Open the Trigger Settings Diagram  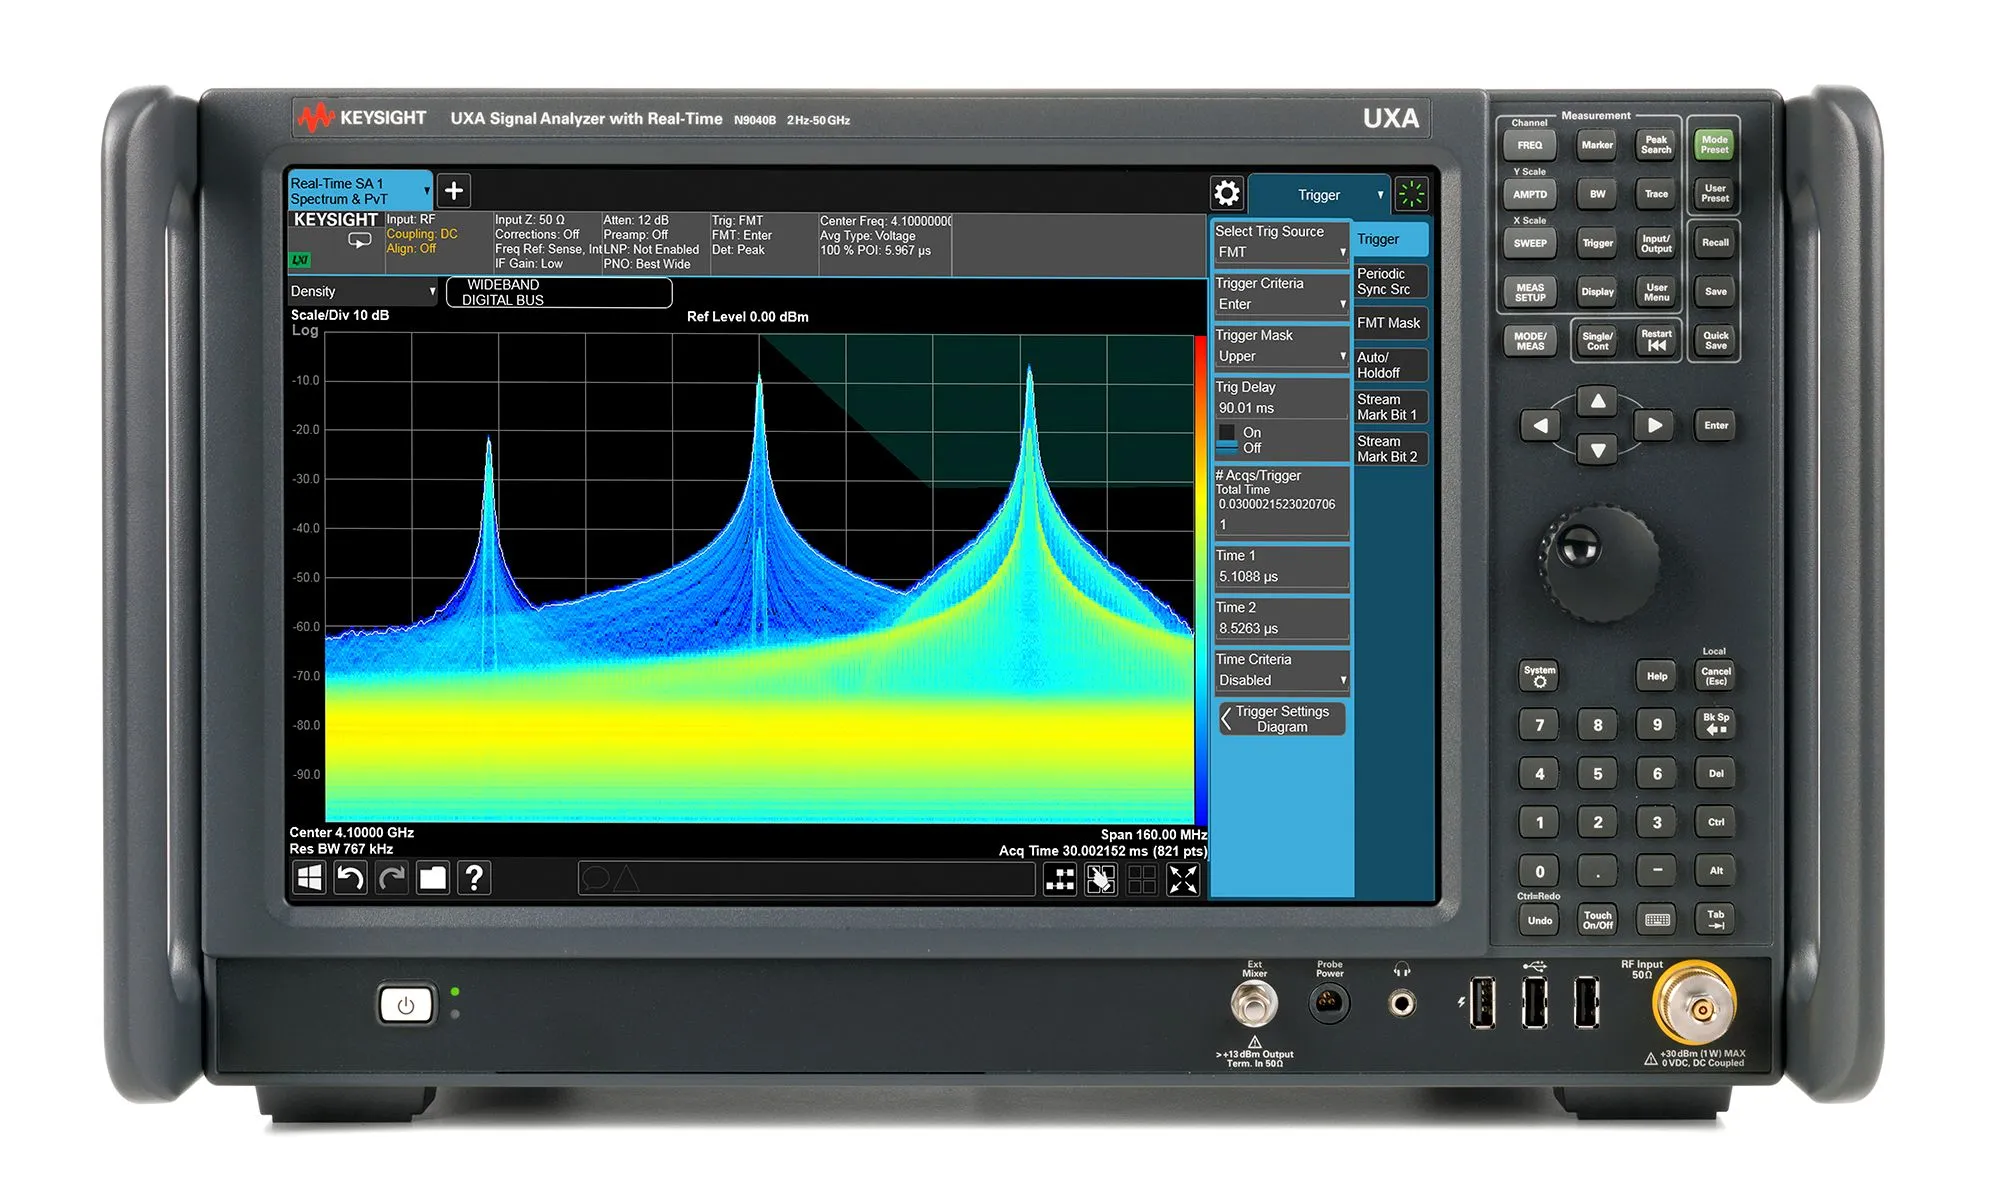(x=1281, y=719)
